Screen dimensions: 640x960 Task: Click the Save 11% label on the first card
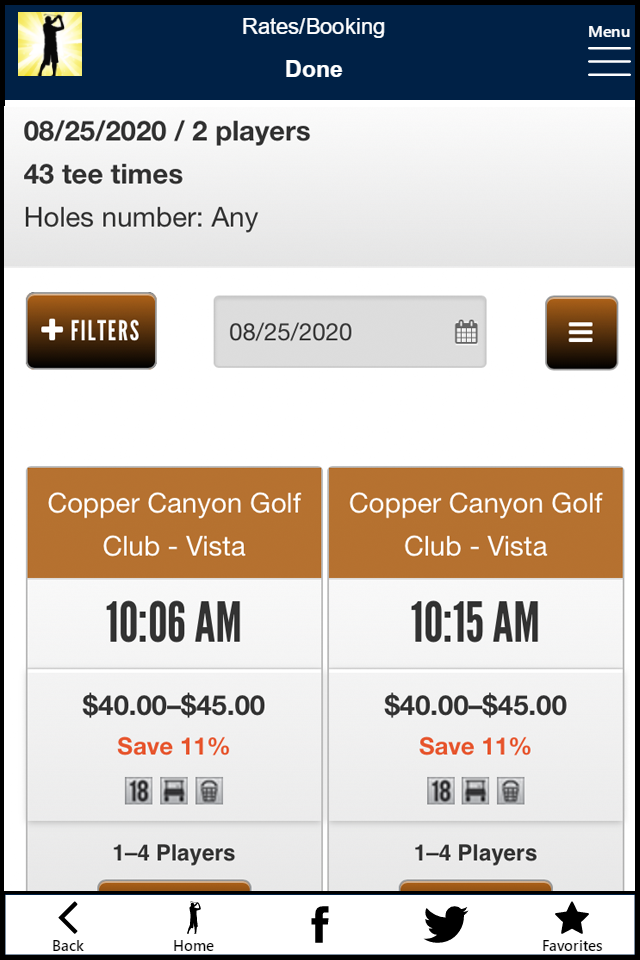(x=174, y=746)
